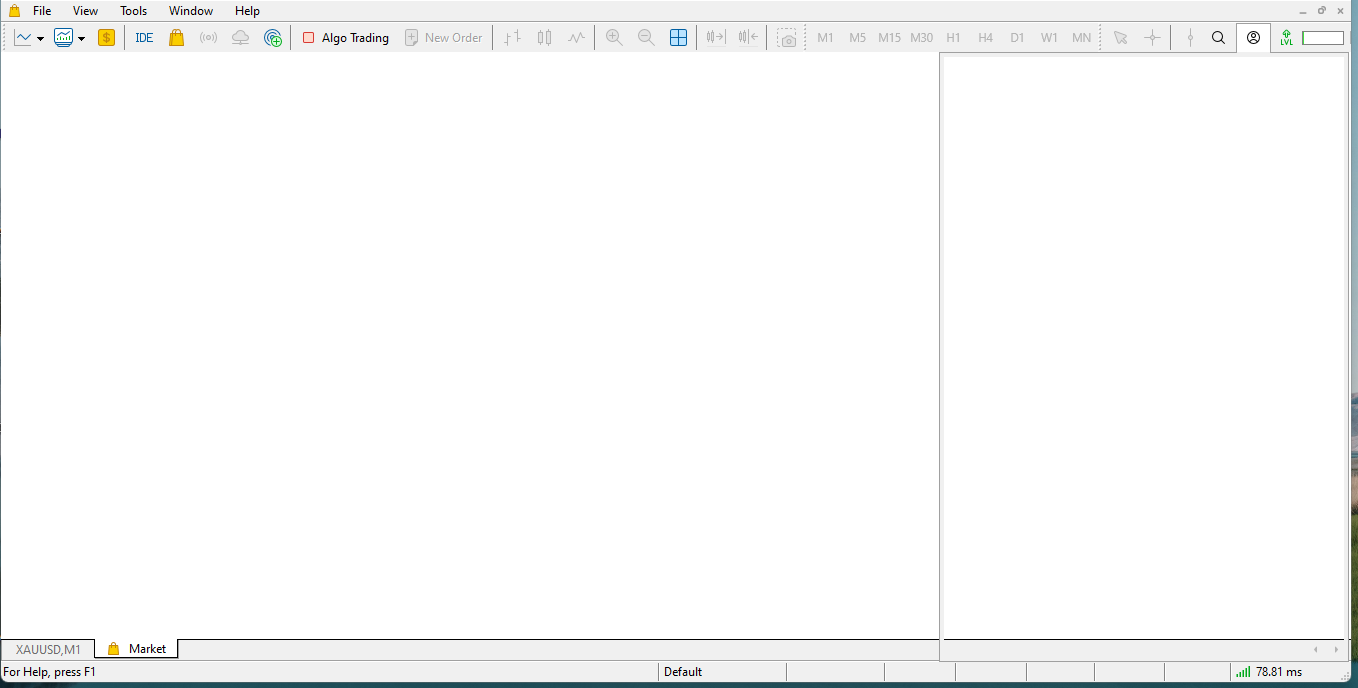Open the Signals broadcast icon
The height and width of the screenshot is (688, 1358).
[208, 38]
